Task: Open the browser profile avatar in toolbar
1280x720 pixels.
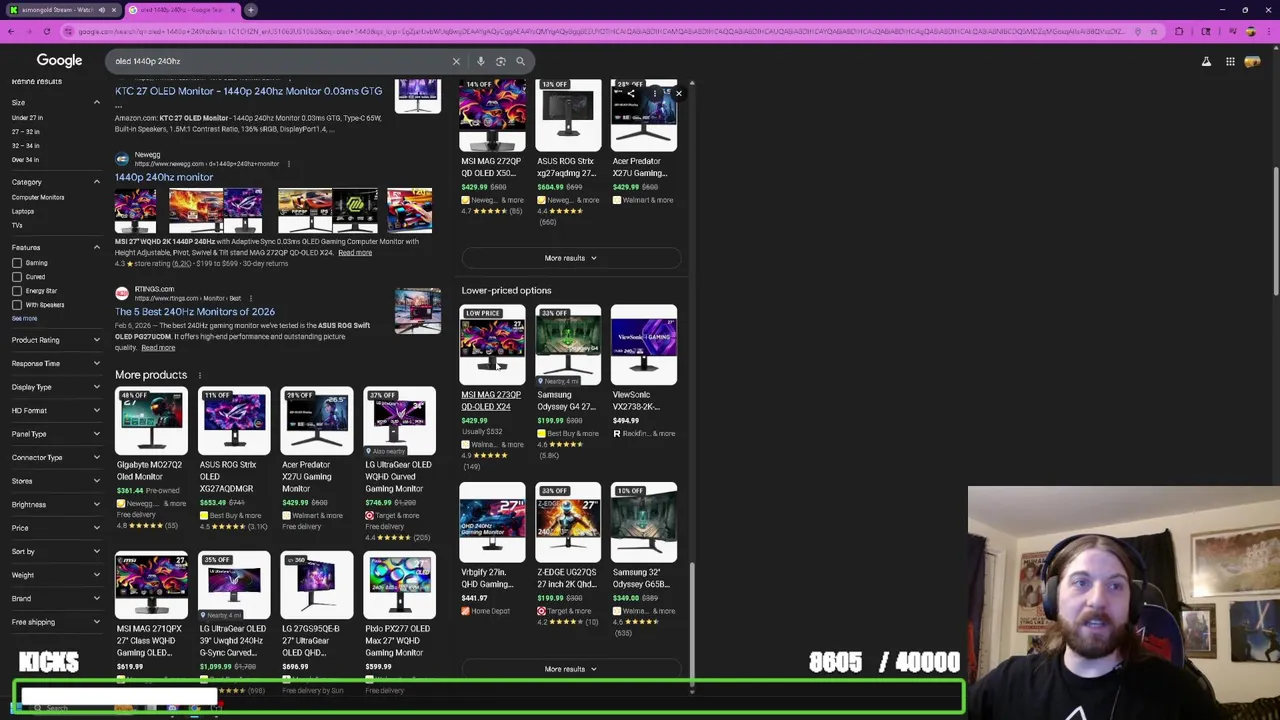Action: pos(1250,31)
